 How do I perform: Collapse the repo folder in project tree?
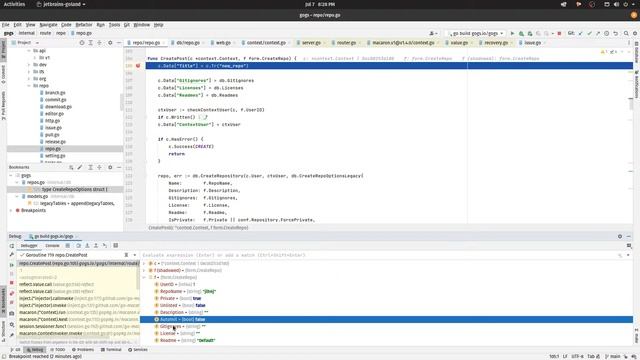click(29, 86)
